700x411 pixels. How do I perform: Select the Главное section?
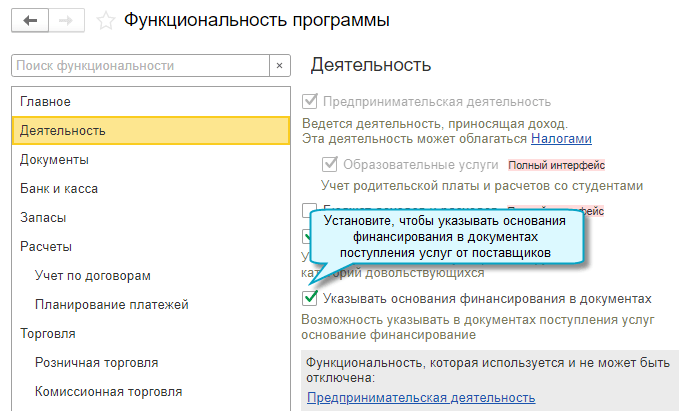(45, 101)
